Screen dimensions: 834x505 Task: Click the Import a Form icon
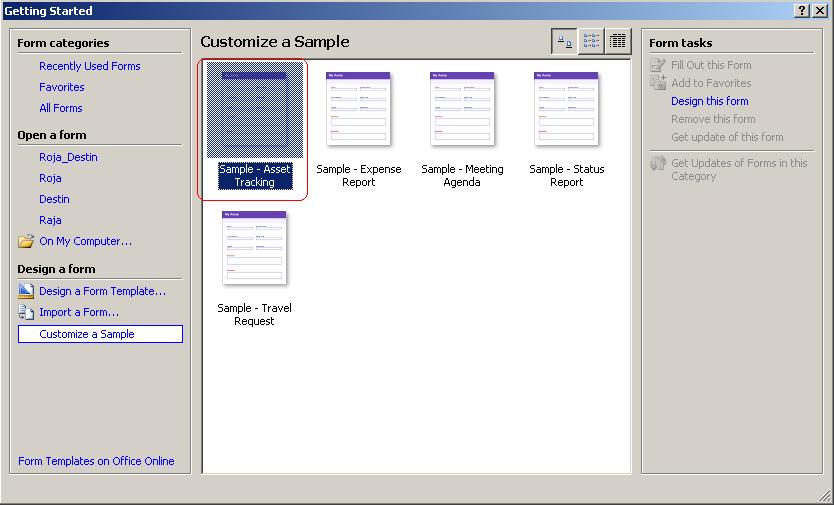[26, 312]
